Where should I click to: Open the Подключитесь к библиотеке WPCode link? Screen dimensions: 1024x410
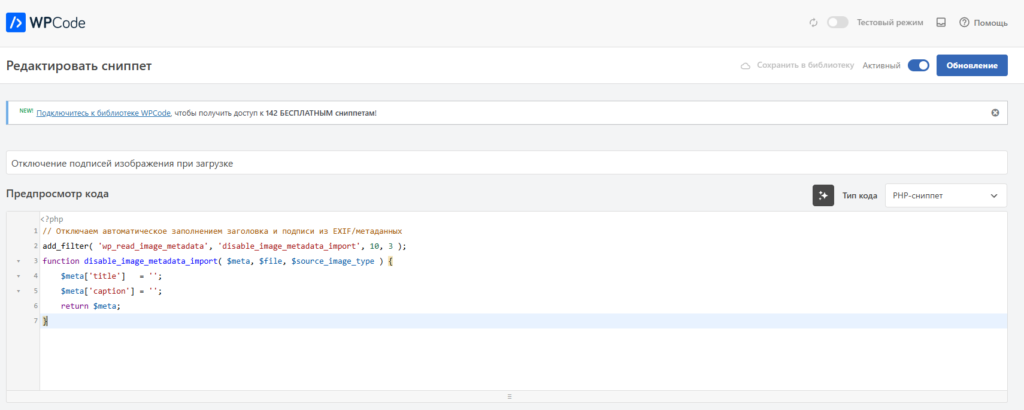click(104, 112)
